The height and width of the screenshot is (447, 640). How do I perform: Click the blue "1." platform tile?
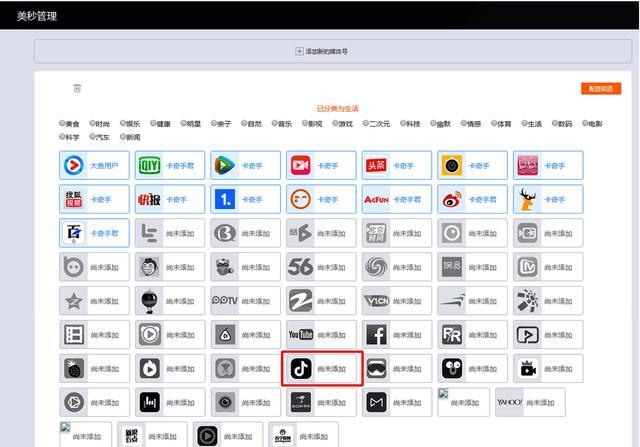[245, 199]
